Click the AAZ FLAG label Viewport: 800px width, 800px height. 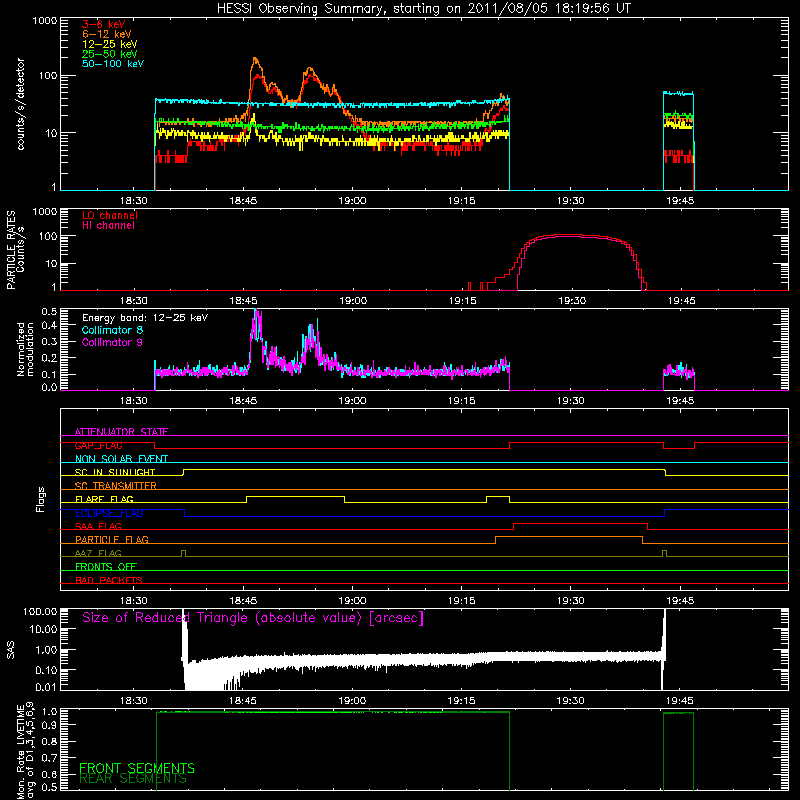pos(98,553)
